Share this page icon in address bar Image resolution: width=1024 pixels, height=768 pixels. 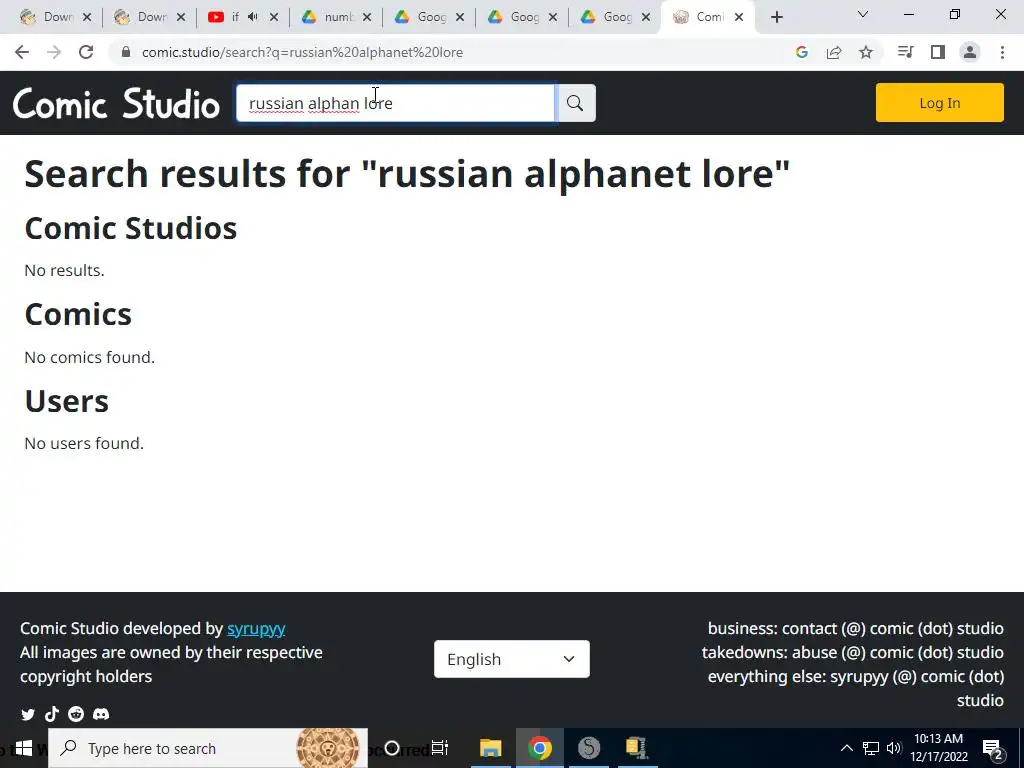pyautogui.click(x=834, y=52)
